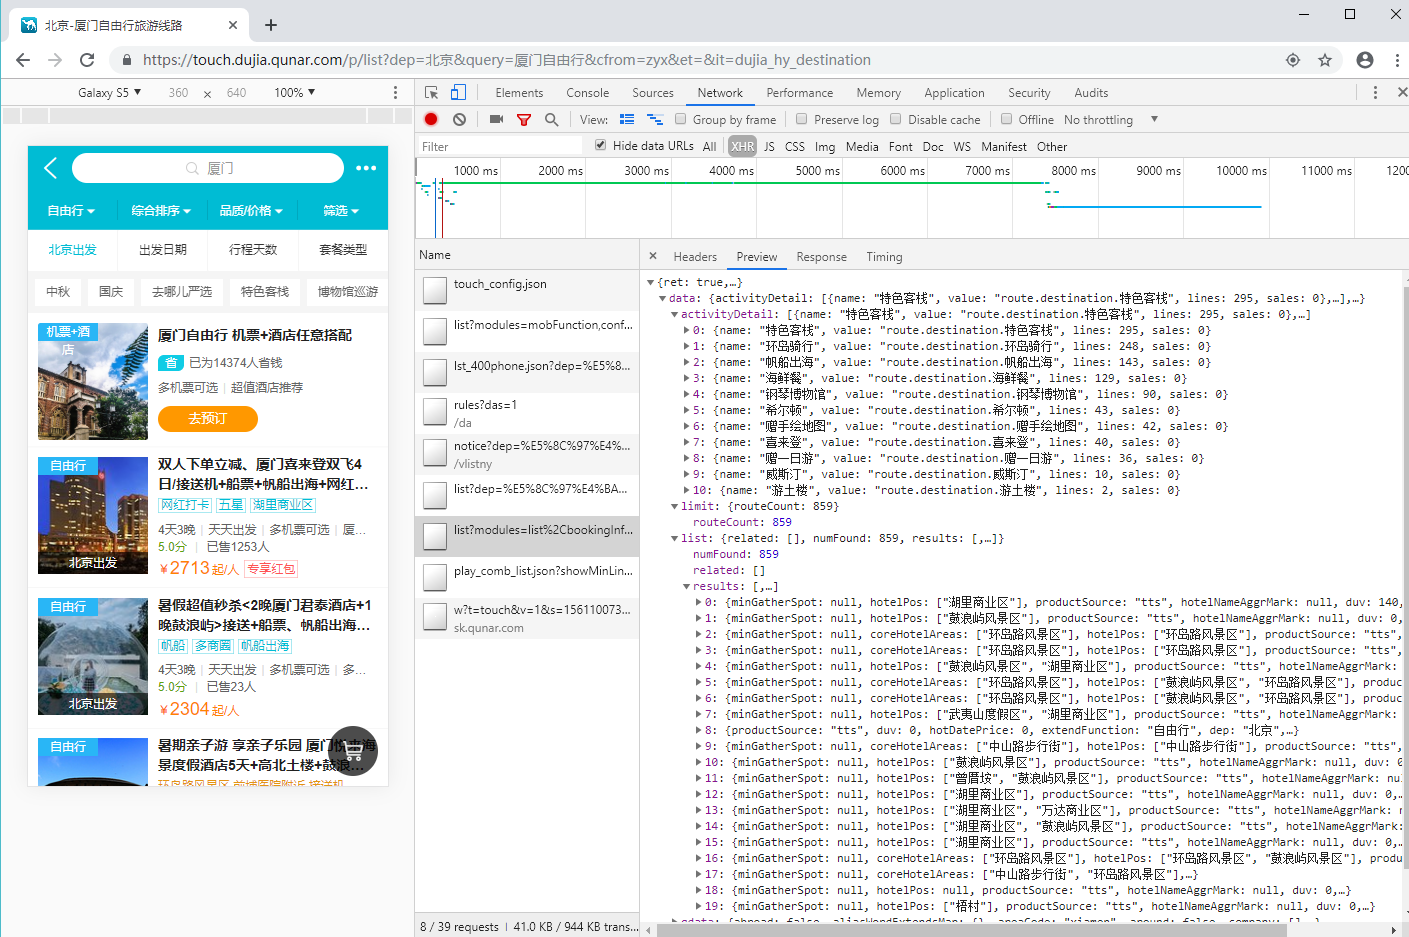
Task: Click the record network log button
Action: click(431, 119)
